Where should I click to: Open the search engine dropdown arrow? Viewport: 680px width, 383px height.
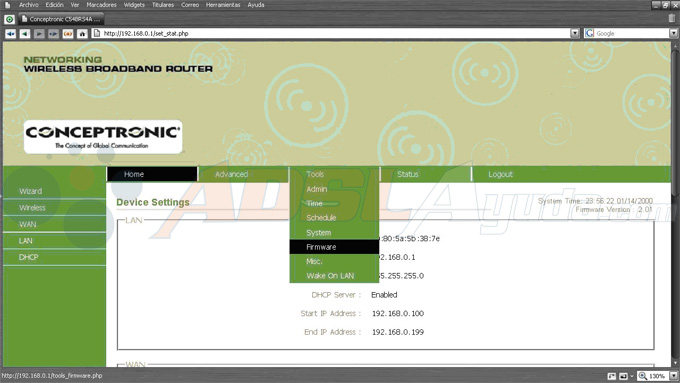pos(673,33)
